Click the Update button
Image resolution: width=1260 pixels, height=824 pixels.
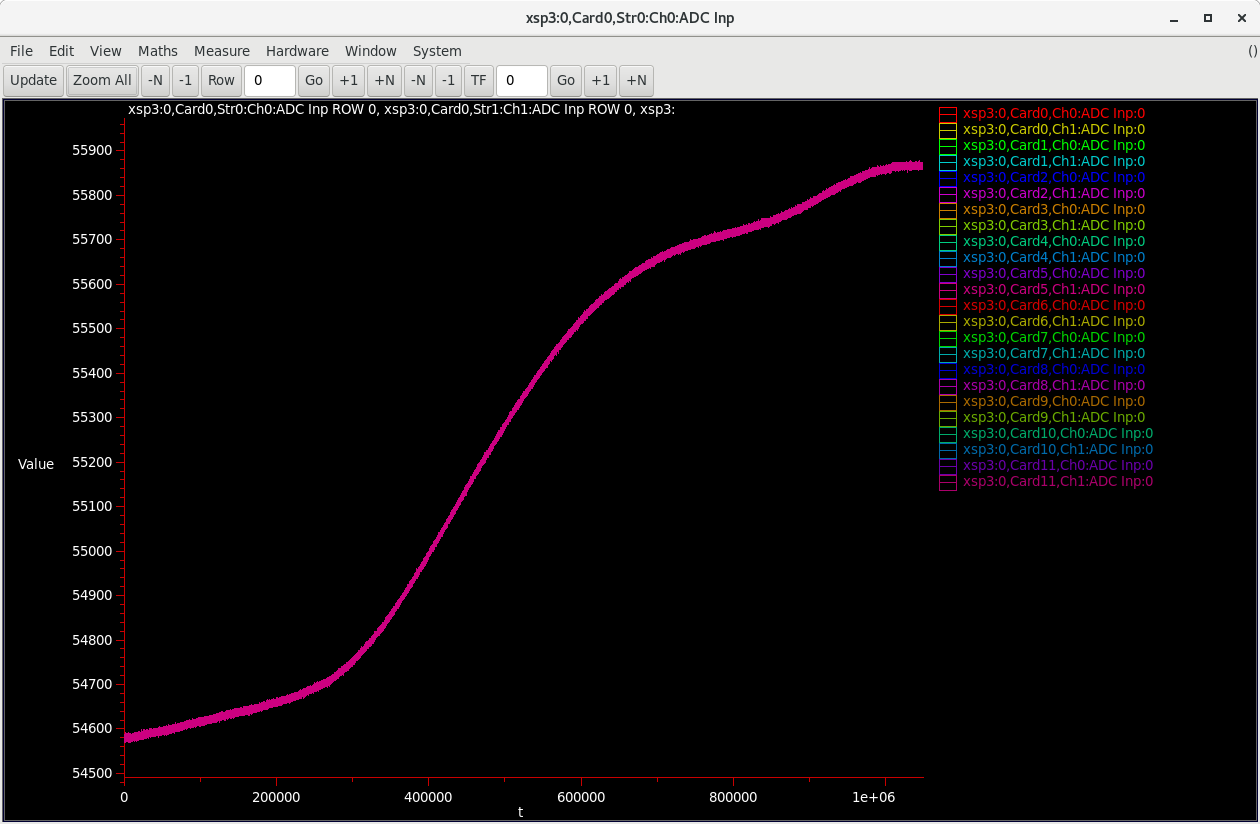34,80
